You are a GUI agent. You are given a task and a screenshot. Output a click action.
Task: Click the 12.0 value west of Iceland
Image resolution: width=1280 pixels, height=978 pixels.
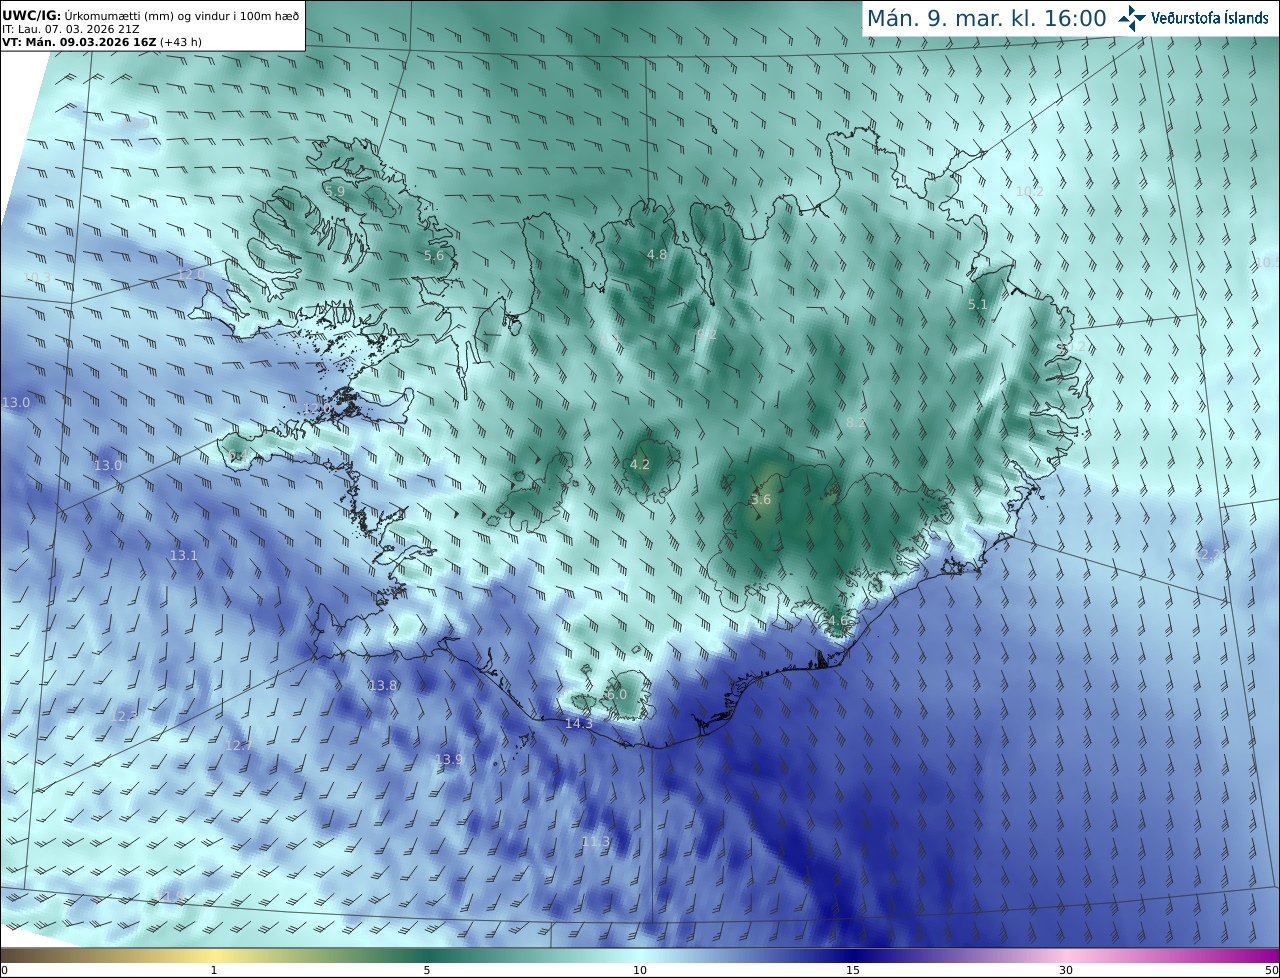[x=190, y=274]
